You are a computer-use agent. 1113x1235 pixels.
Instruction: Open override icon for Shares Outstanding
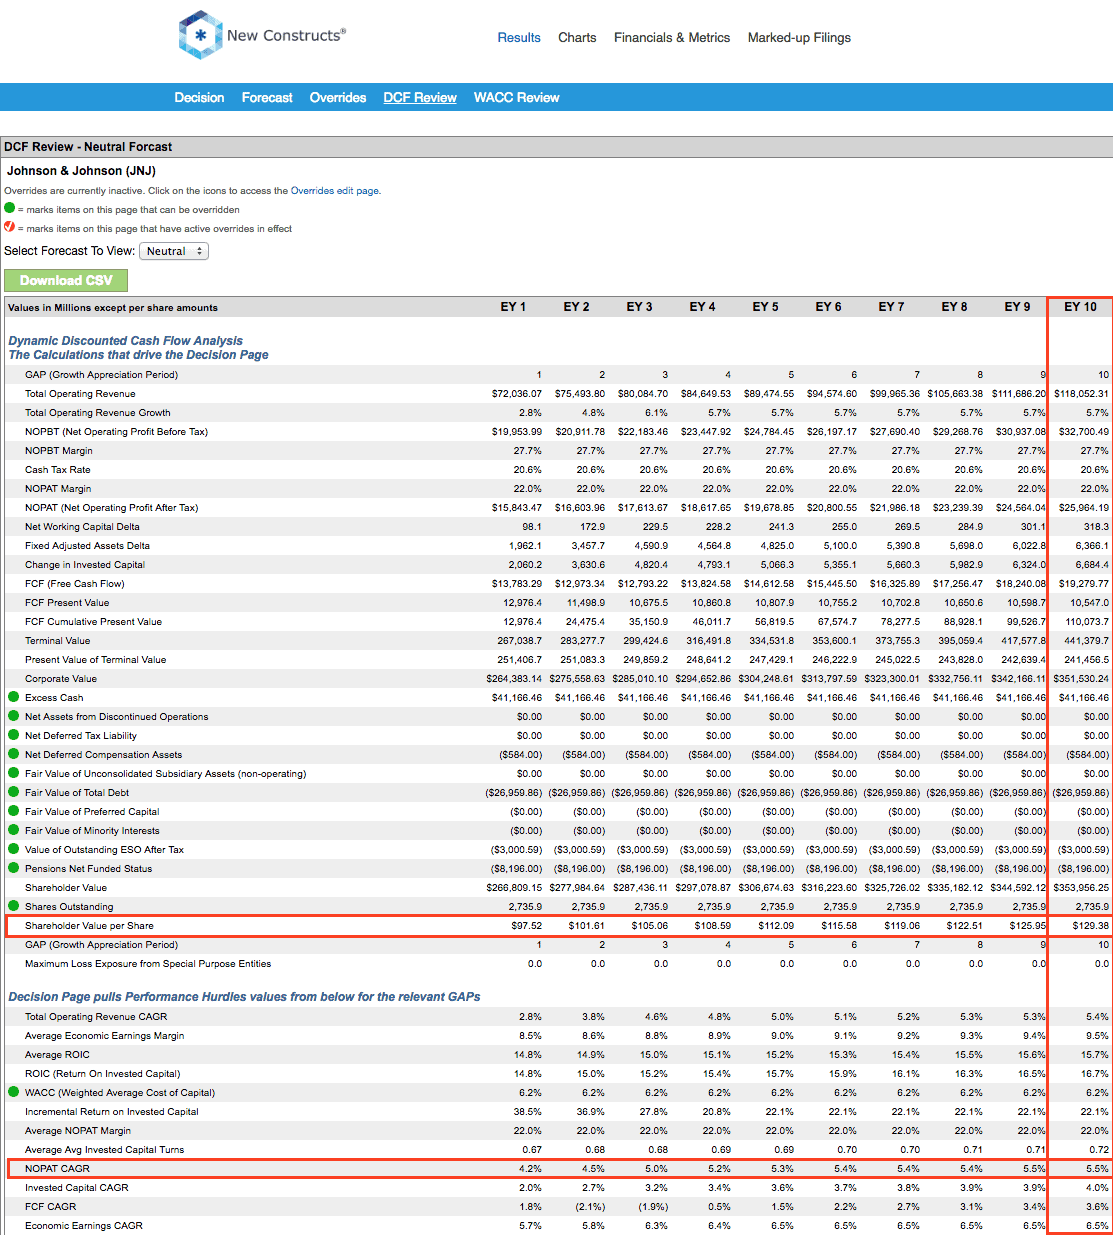click(13, 906)
